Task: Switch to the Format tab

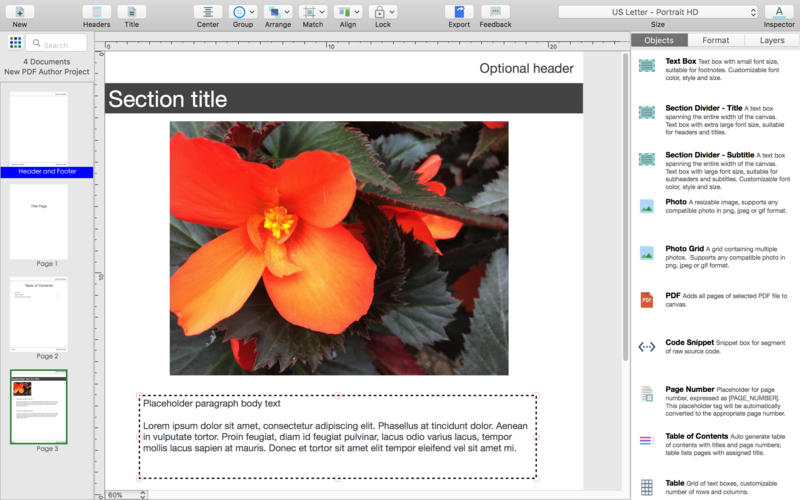Action: (x=715, y=40)
